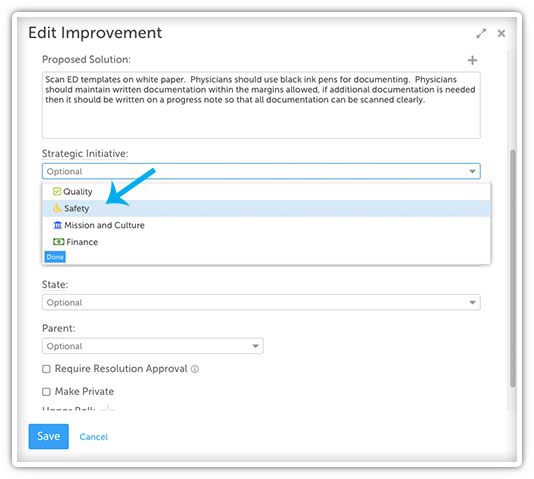Click the green Quality checkmark icon

pos(57,191)
